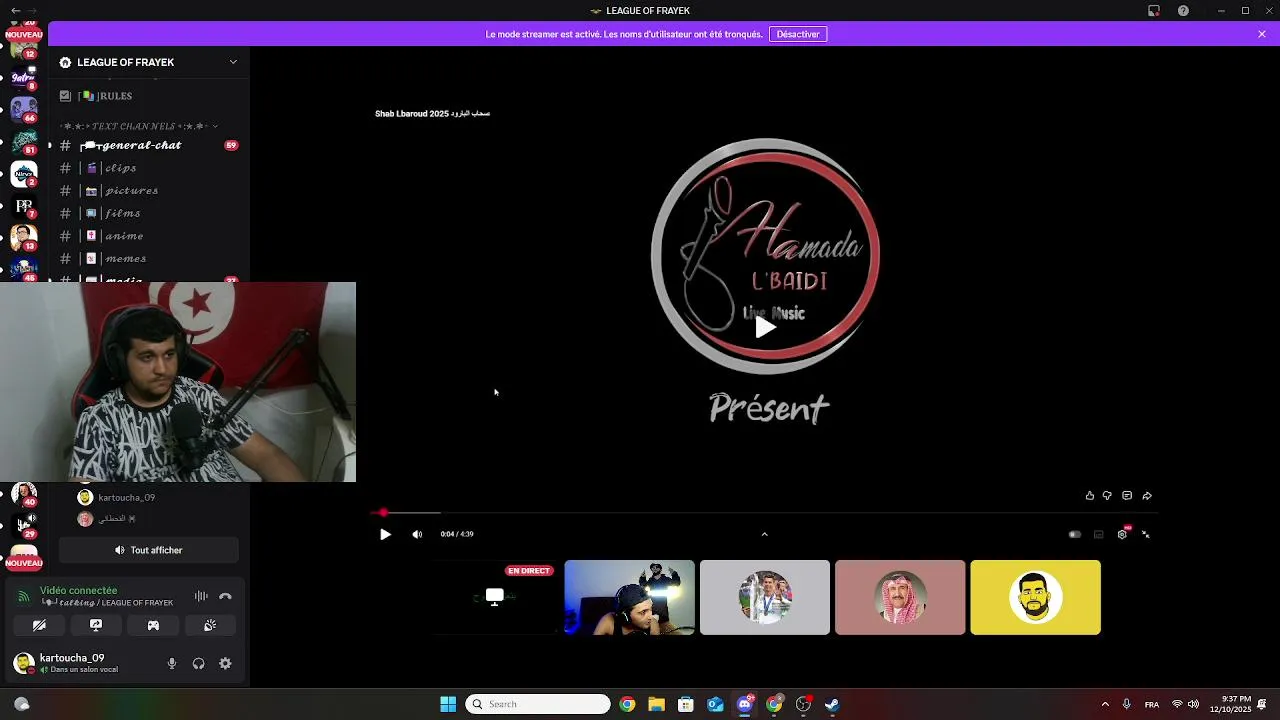
Task: Start an activity with the game controller icon
Action: tap(153, 625)
